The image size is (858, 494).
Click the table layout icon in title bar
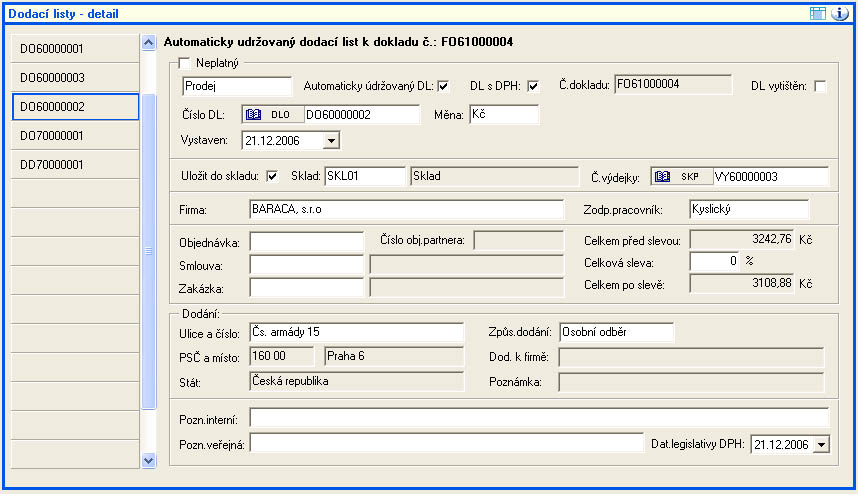[817, 13]
